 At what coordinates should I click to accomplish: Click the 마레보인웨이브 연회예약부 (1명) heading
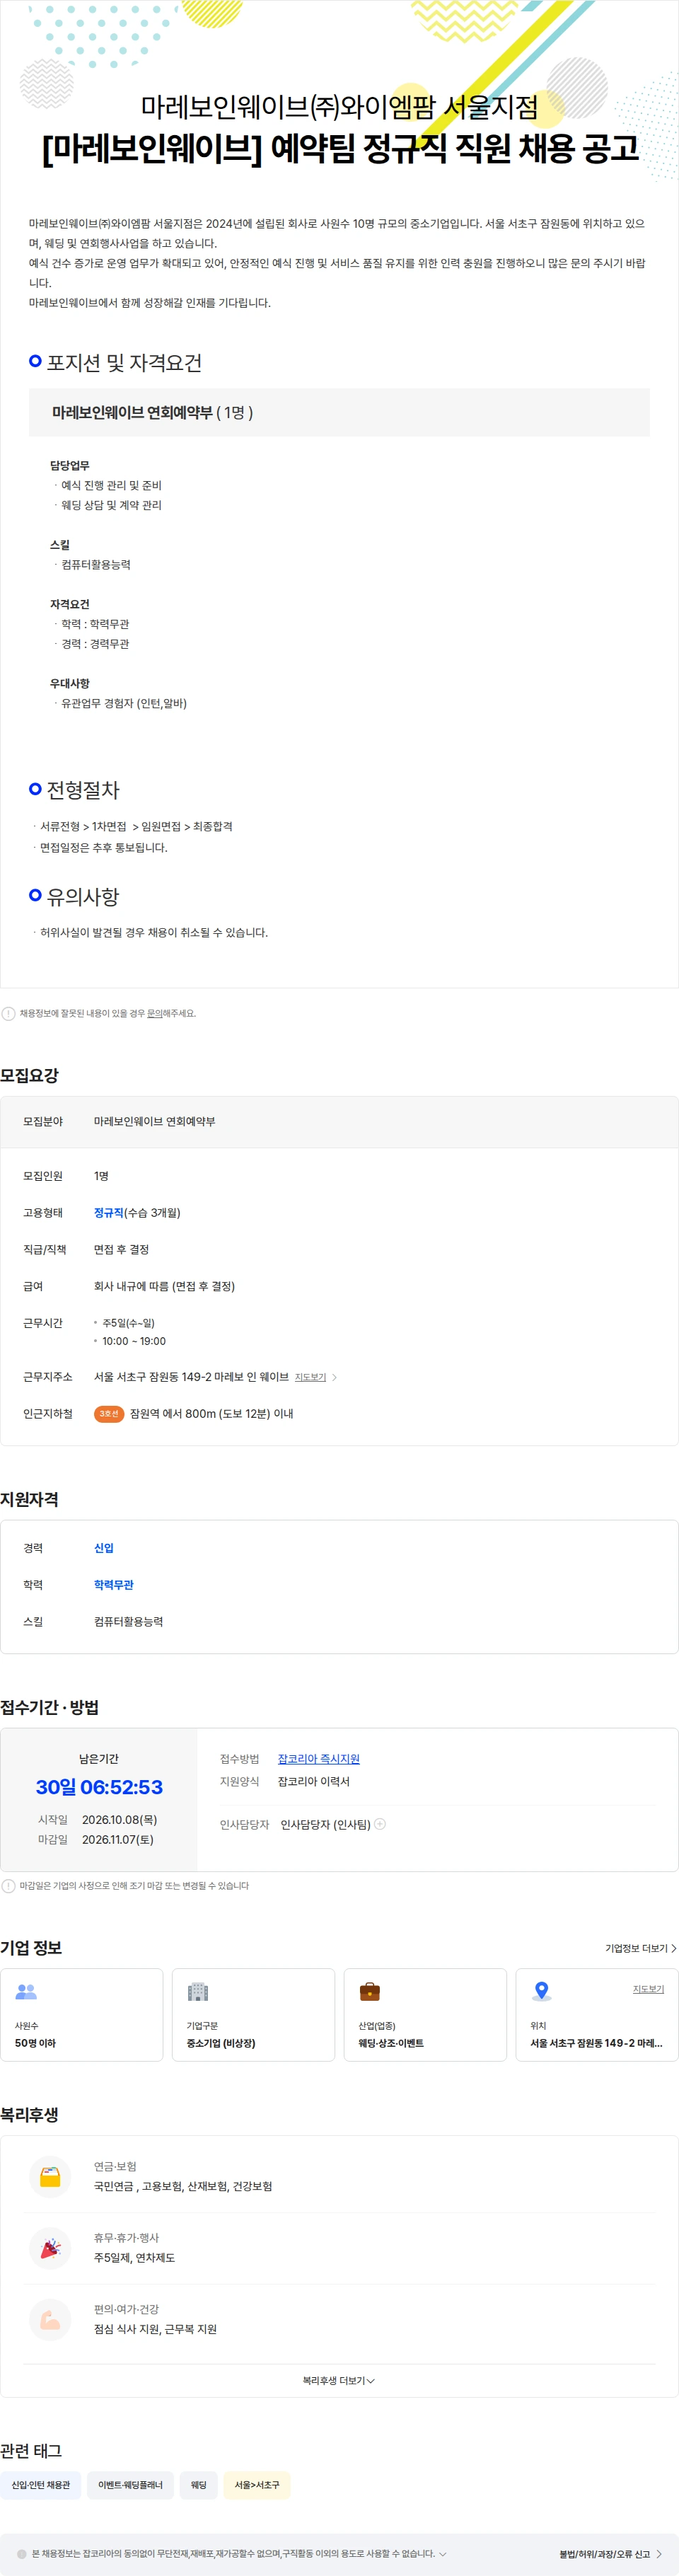[152, 412]
